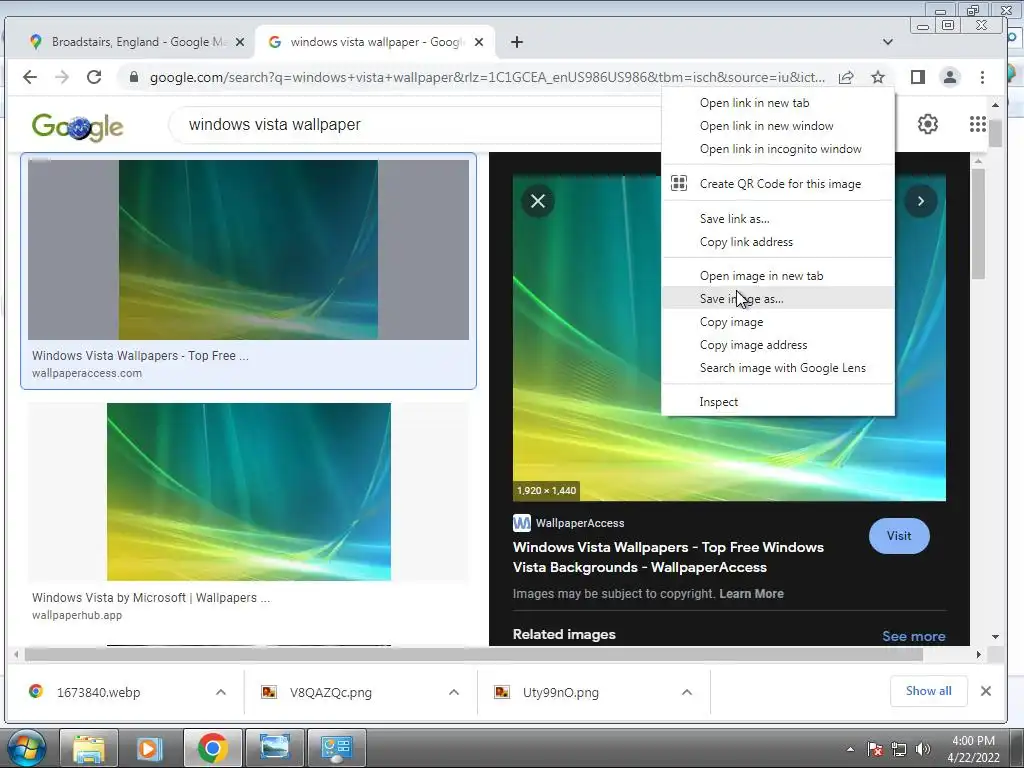Click the QR code icon in context menu

click(x=679, y=184)
